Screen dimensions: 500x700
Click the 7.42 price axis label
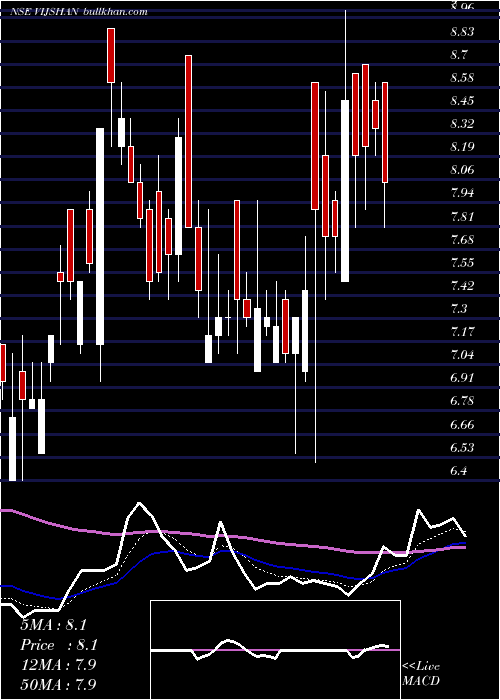pos(462,285)
